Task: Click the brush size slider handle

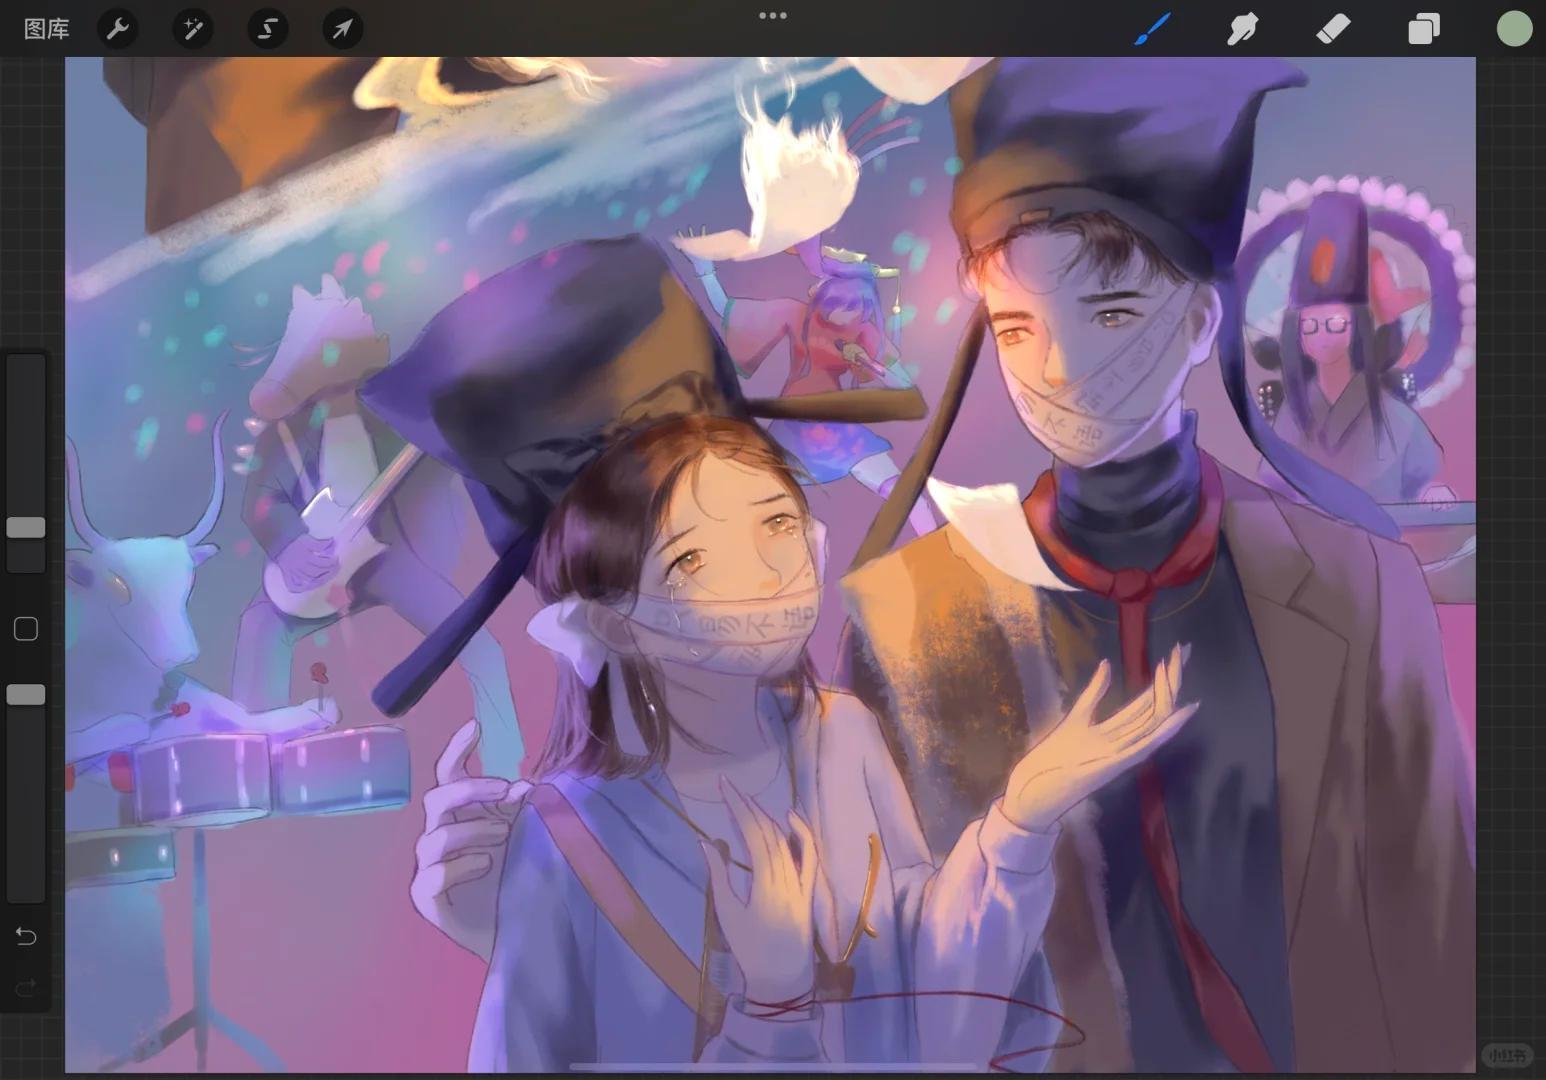Action: point(26,527)
